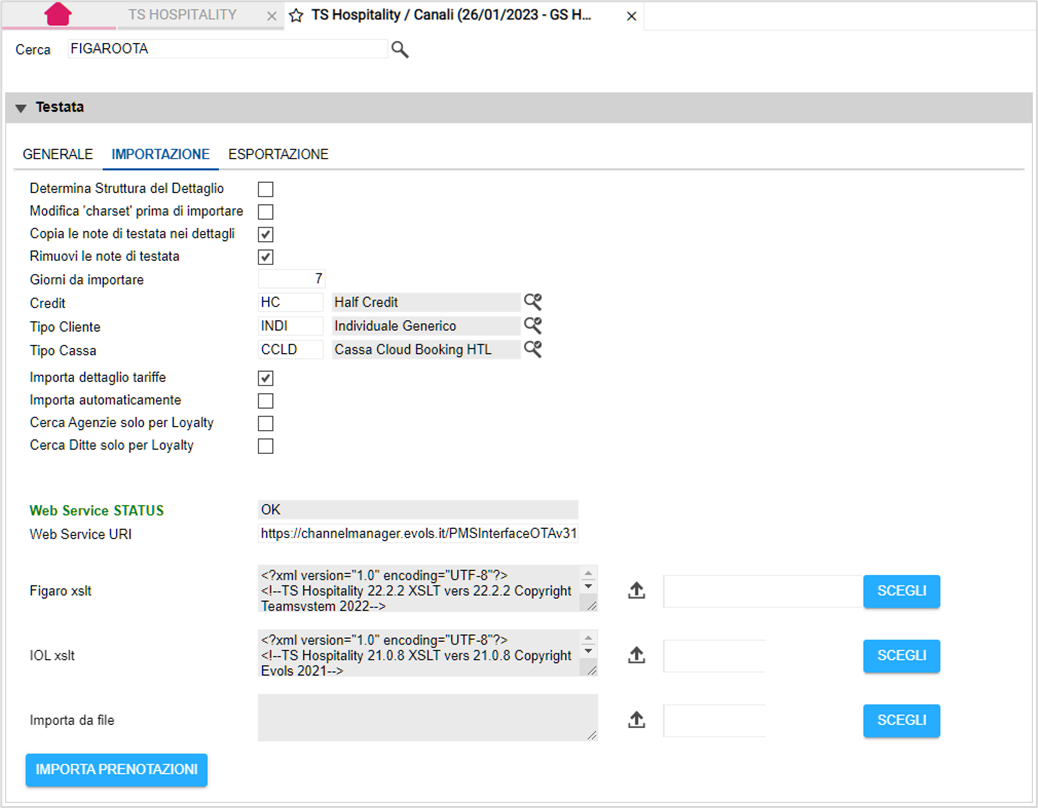Screen dimensions: 1038x808
Task: Click the Cerca search field with FIGAROOTA
Action: (x=228, y=49)
